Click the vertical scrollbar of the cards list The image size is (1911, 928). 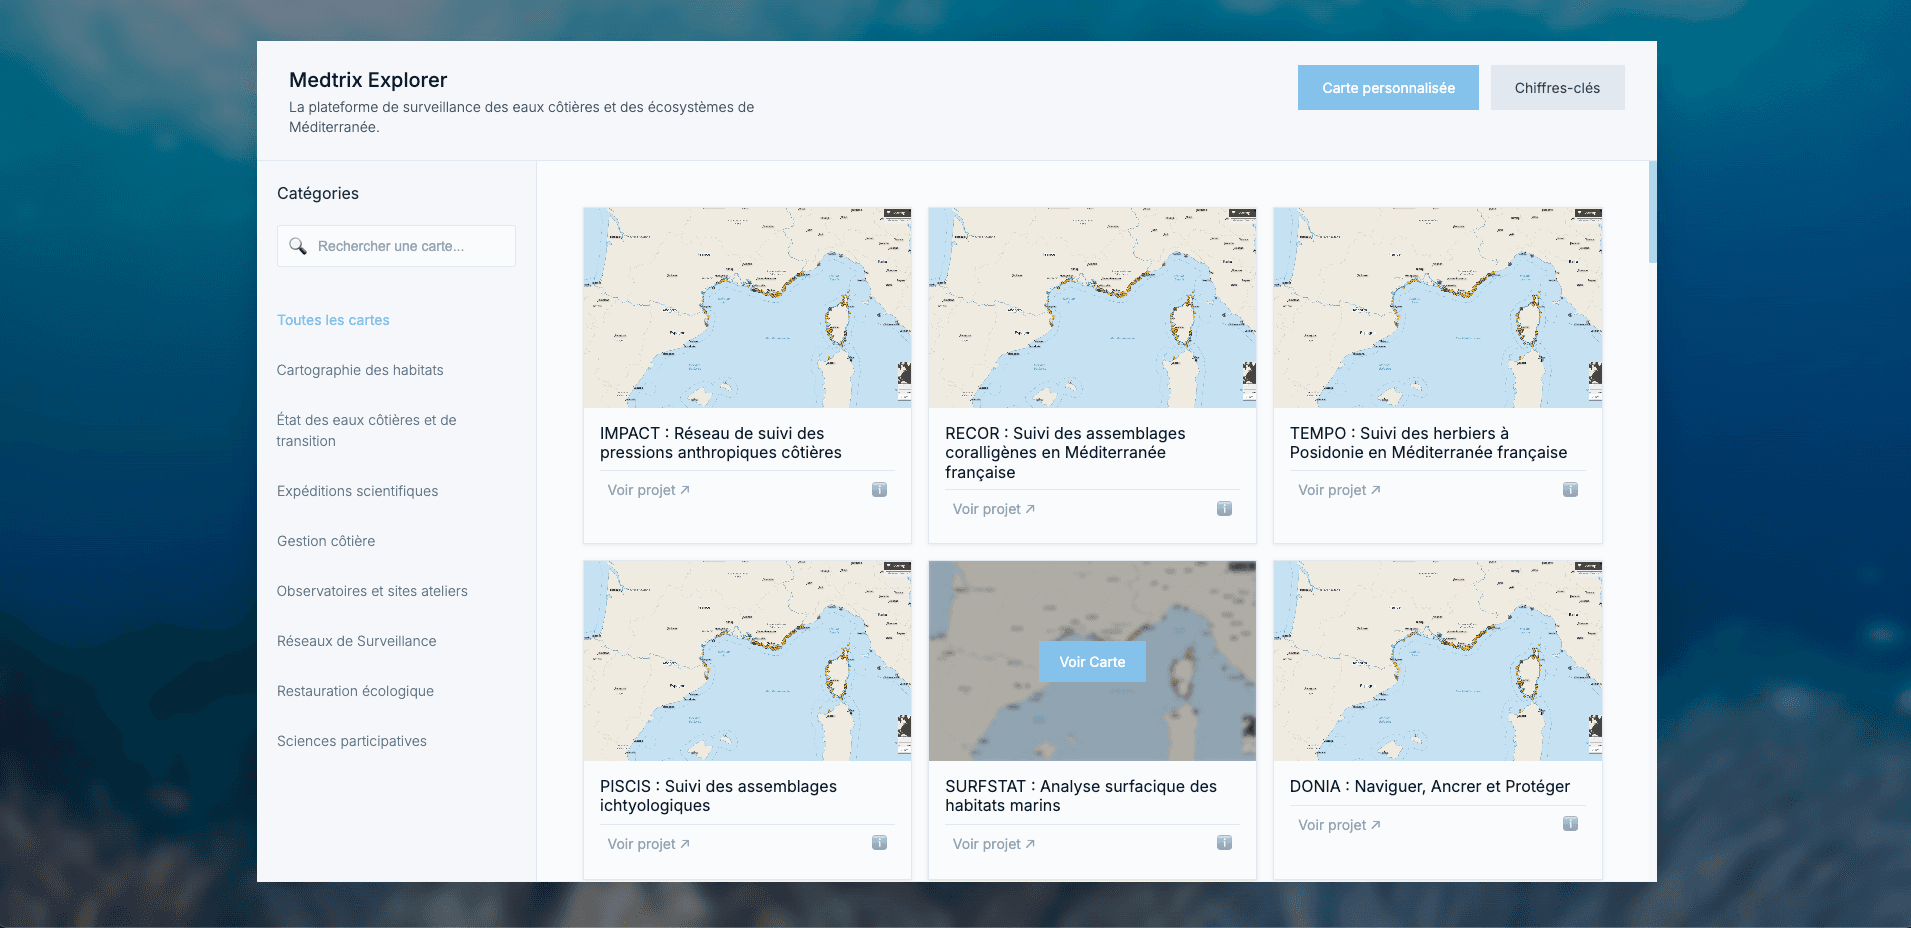coord(1652,212)
